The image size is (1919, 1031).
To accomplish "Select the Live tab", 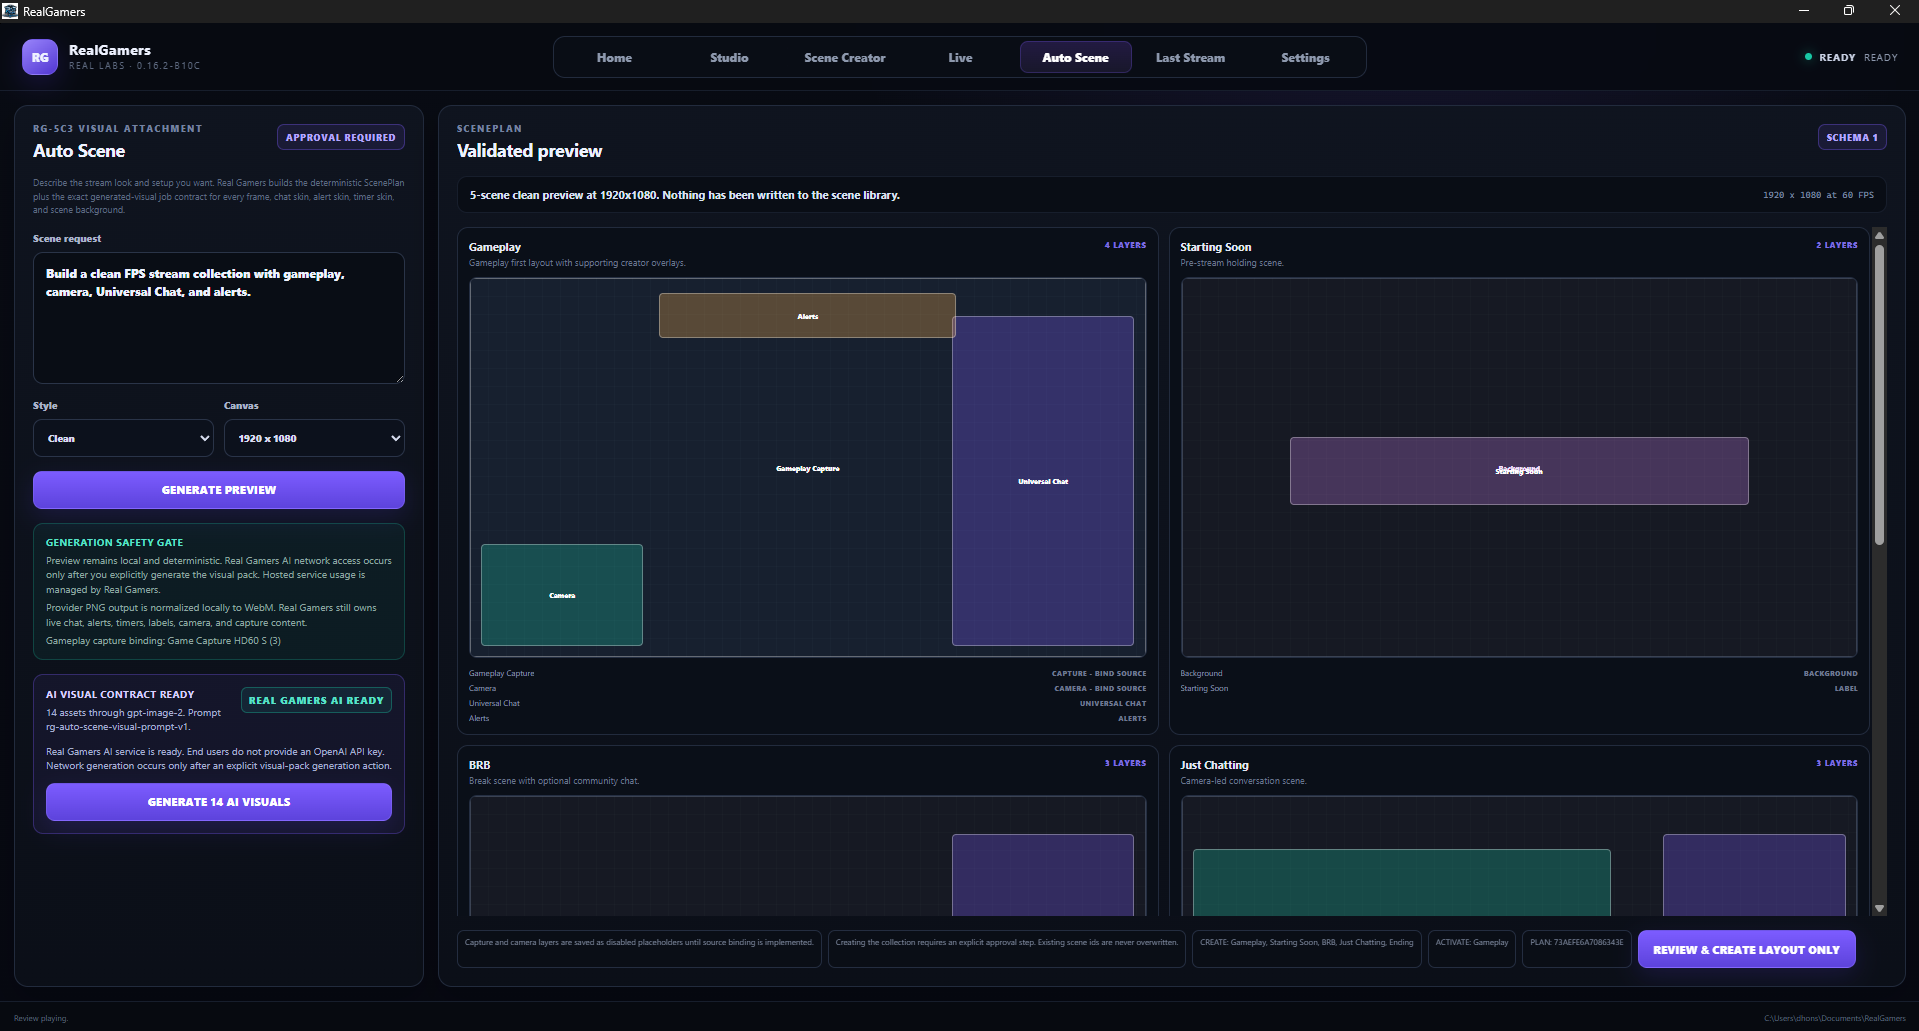I will coord(960,58).
